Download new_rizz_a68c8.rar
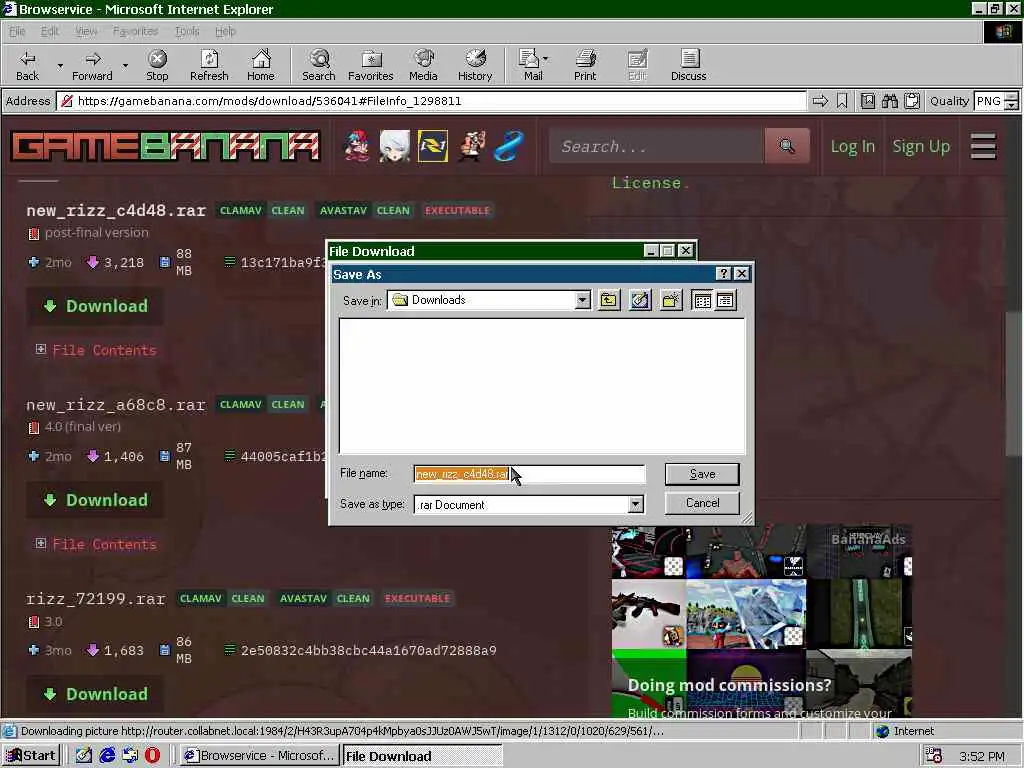 pyautogui.click(x=95, y=500)
